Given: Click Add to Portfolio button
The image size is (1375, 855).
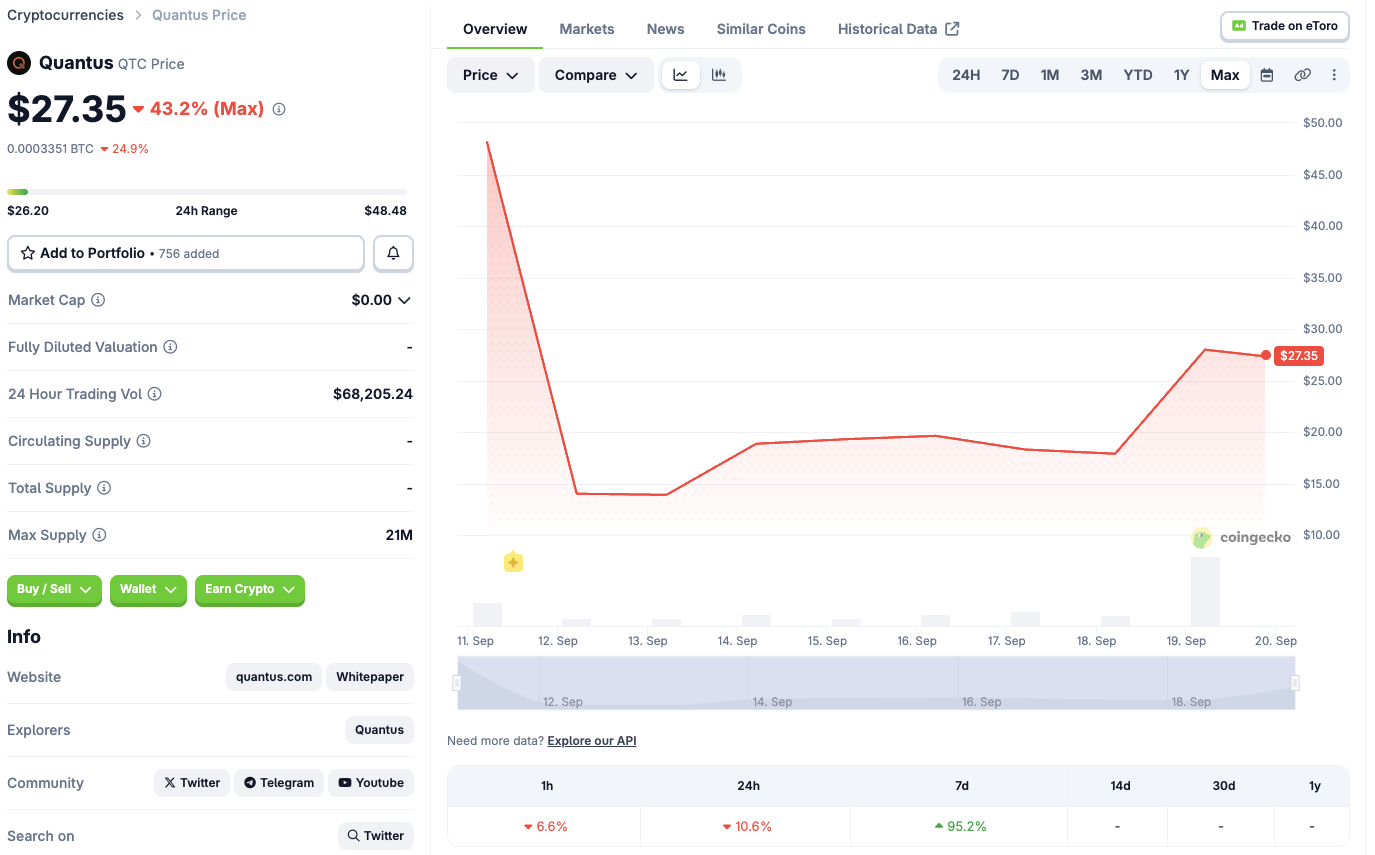Looking at the screenshot, I should click(186, 253).
